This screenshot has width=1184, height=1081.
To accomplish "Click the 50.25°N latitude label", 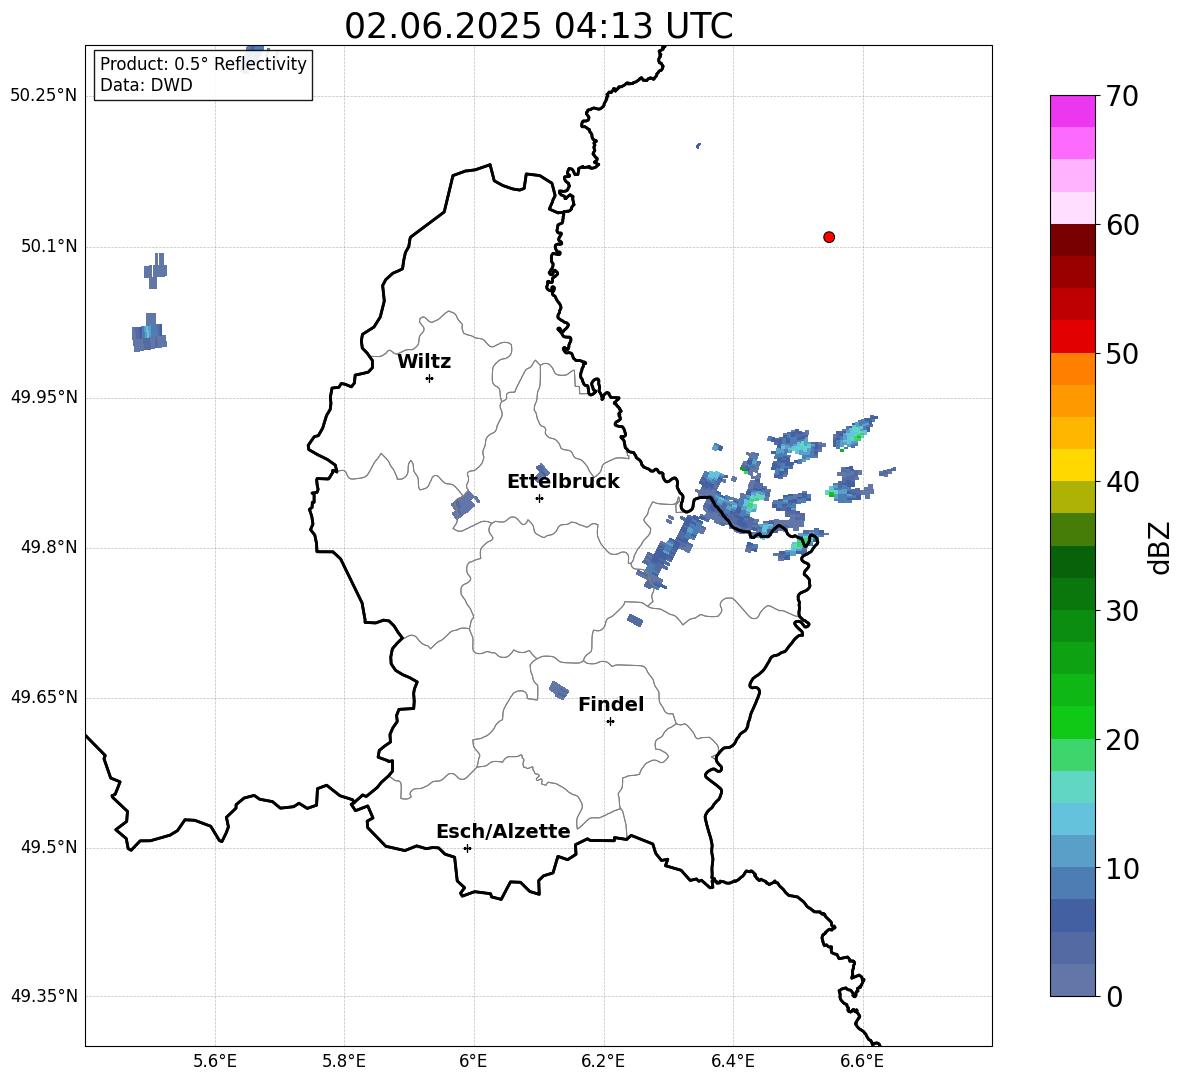I will tap(44, 96).
